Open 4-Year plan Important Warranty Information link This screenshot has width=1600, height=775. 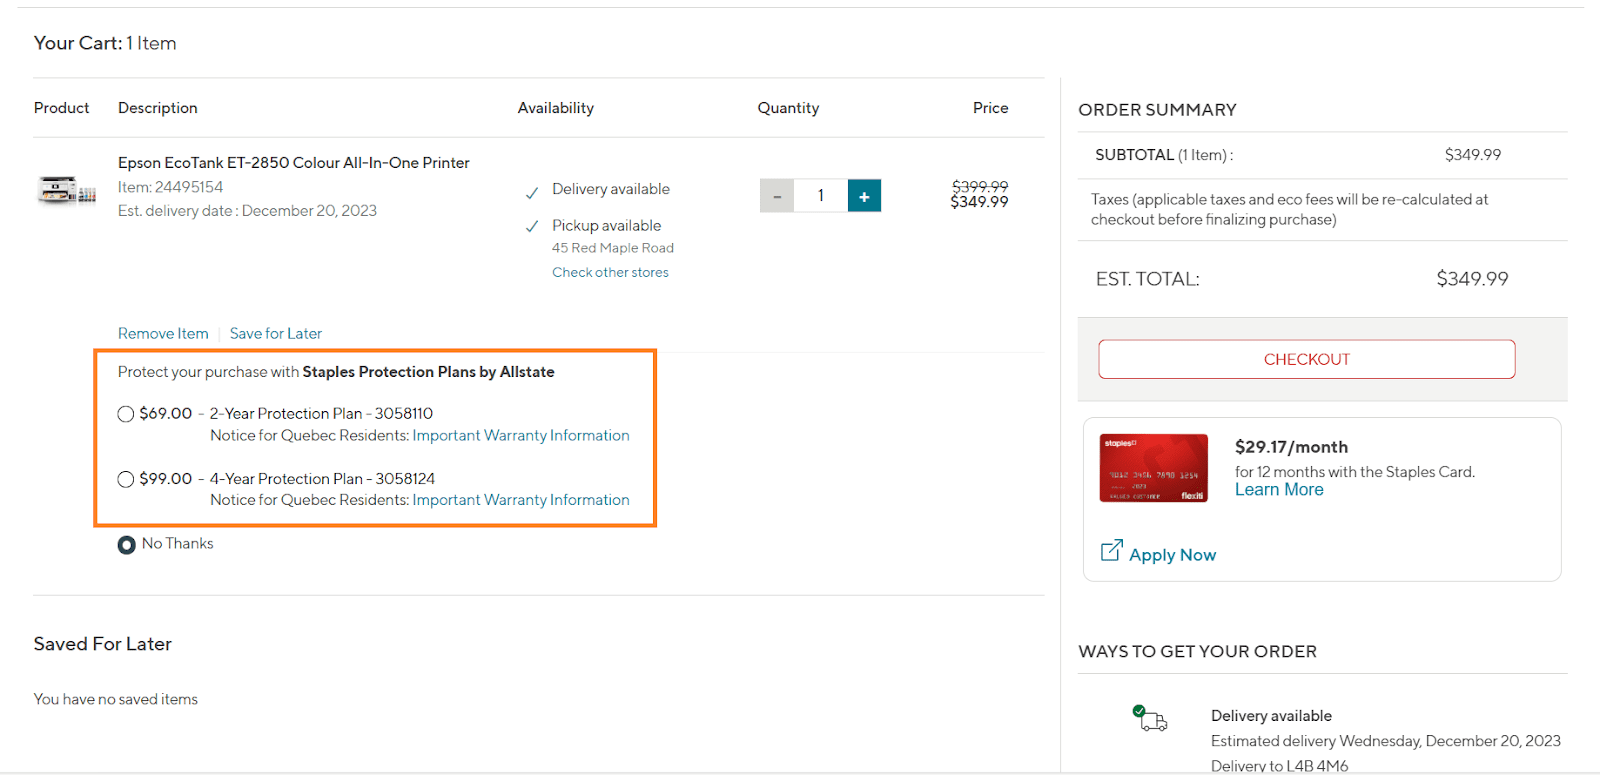coord(521,500)
